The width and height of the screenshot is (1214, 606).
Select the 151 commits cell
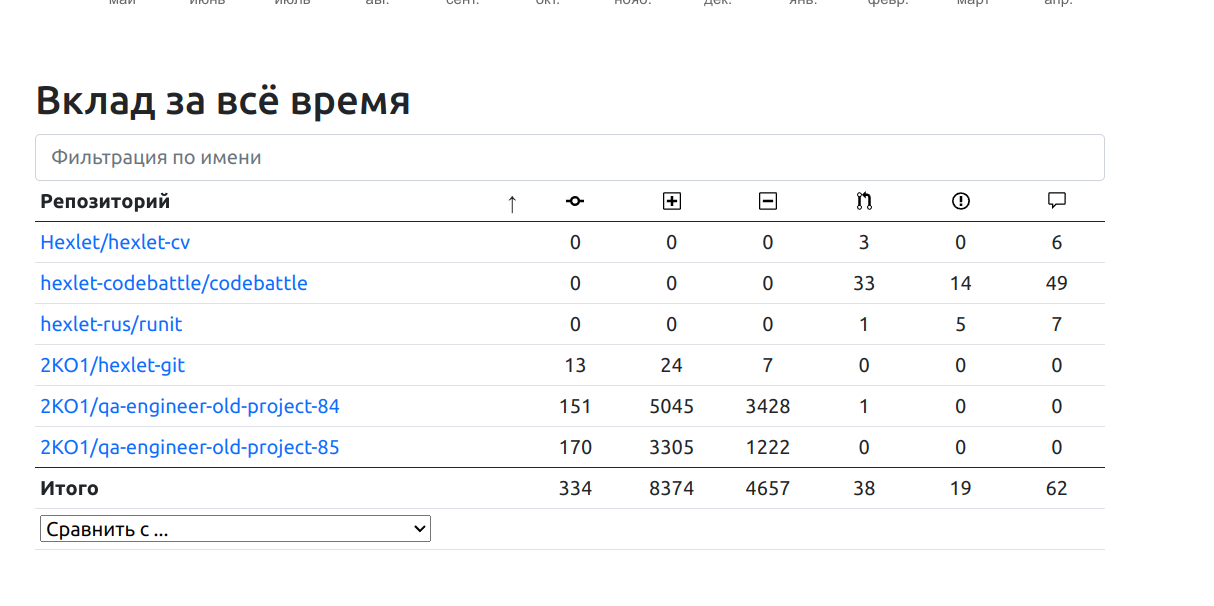(x=575, y=406)
